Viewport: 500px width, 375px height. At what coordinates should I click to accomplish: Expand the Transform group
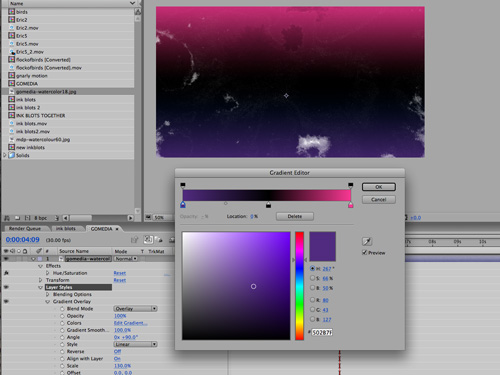[x=40, y=280]
